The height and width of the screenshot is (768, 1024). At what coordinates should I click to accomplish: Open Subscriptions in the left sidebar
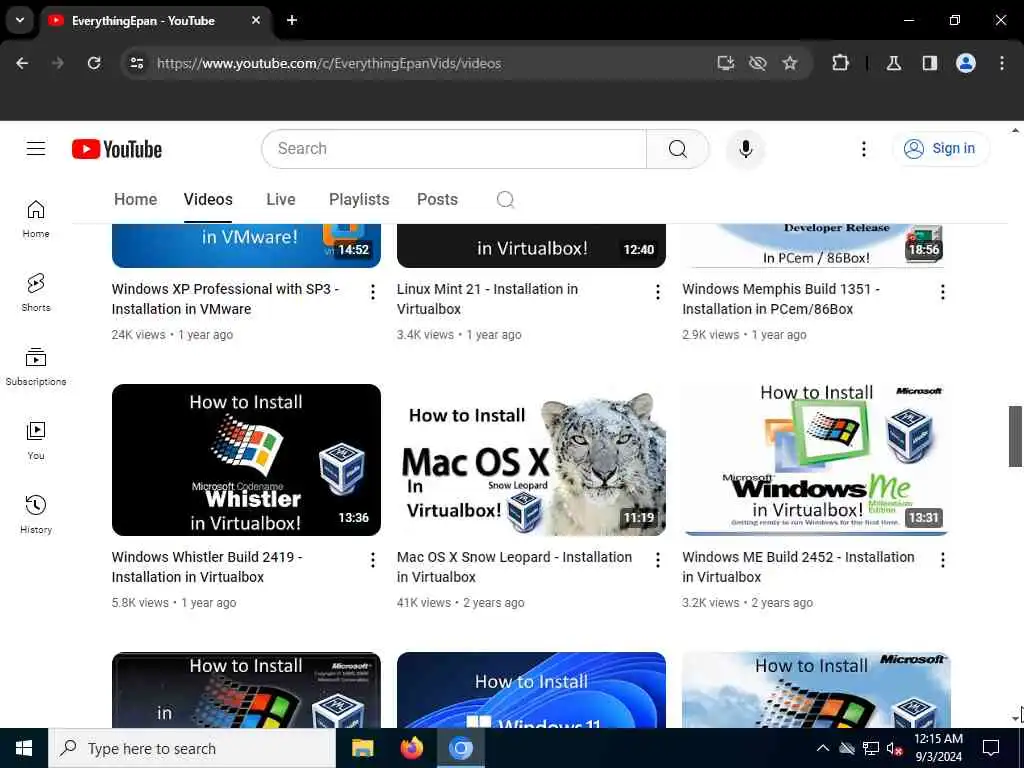tap(36, 367)
